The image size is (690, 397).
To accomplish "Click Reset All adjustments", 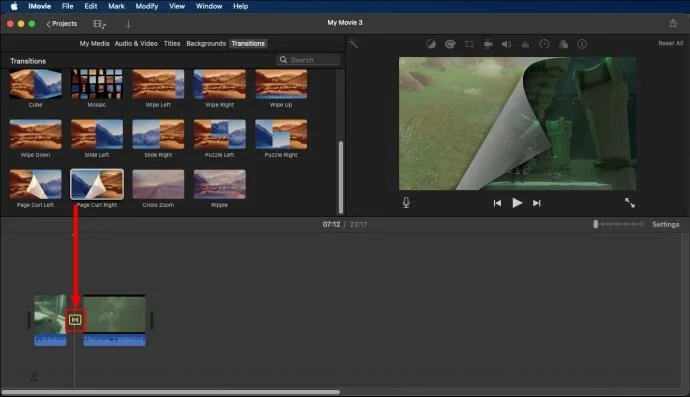I will click(671, 43).
